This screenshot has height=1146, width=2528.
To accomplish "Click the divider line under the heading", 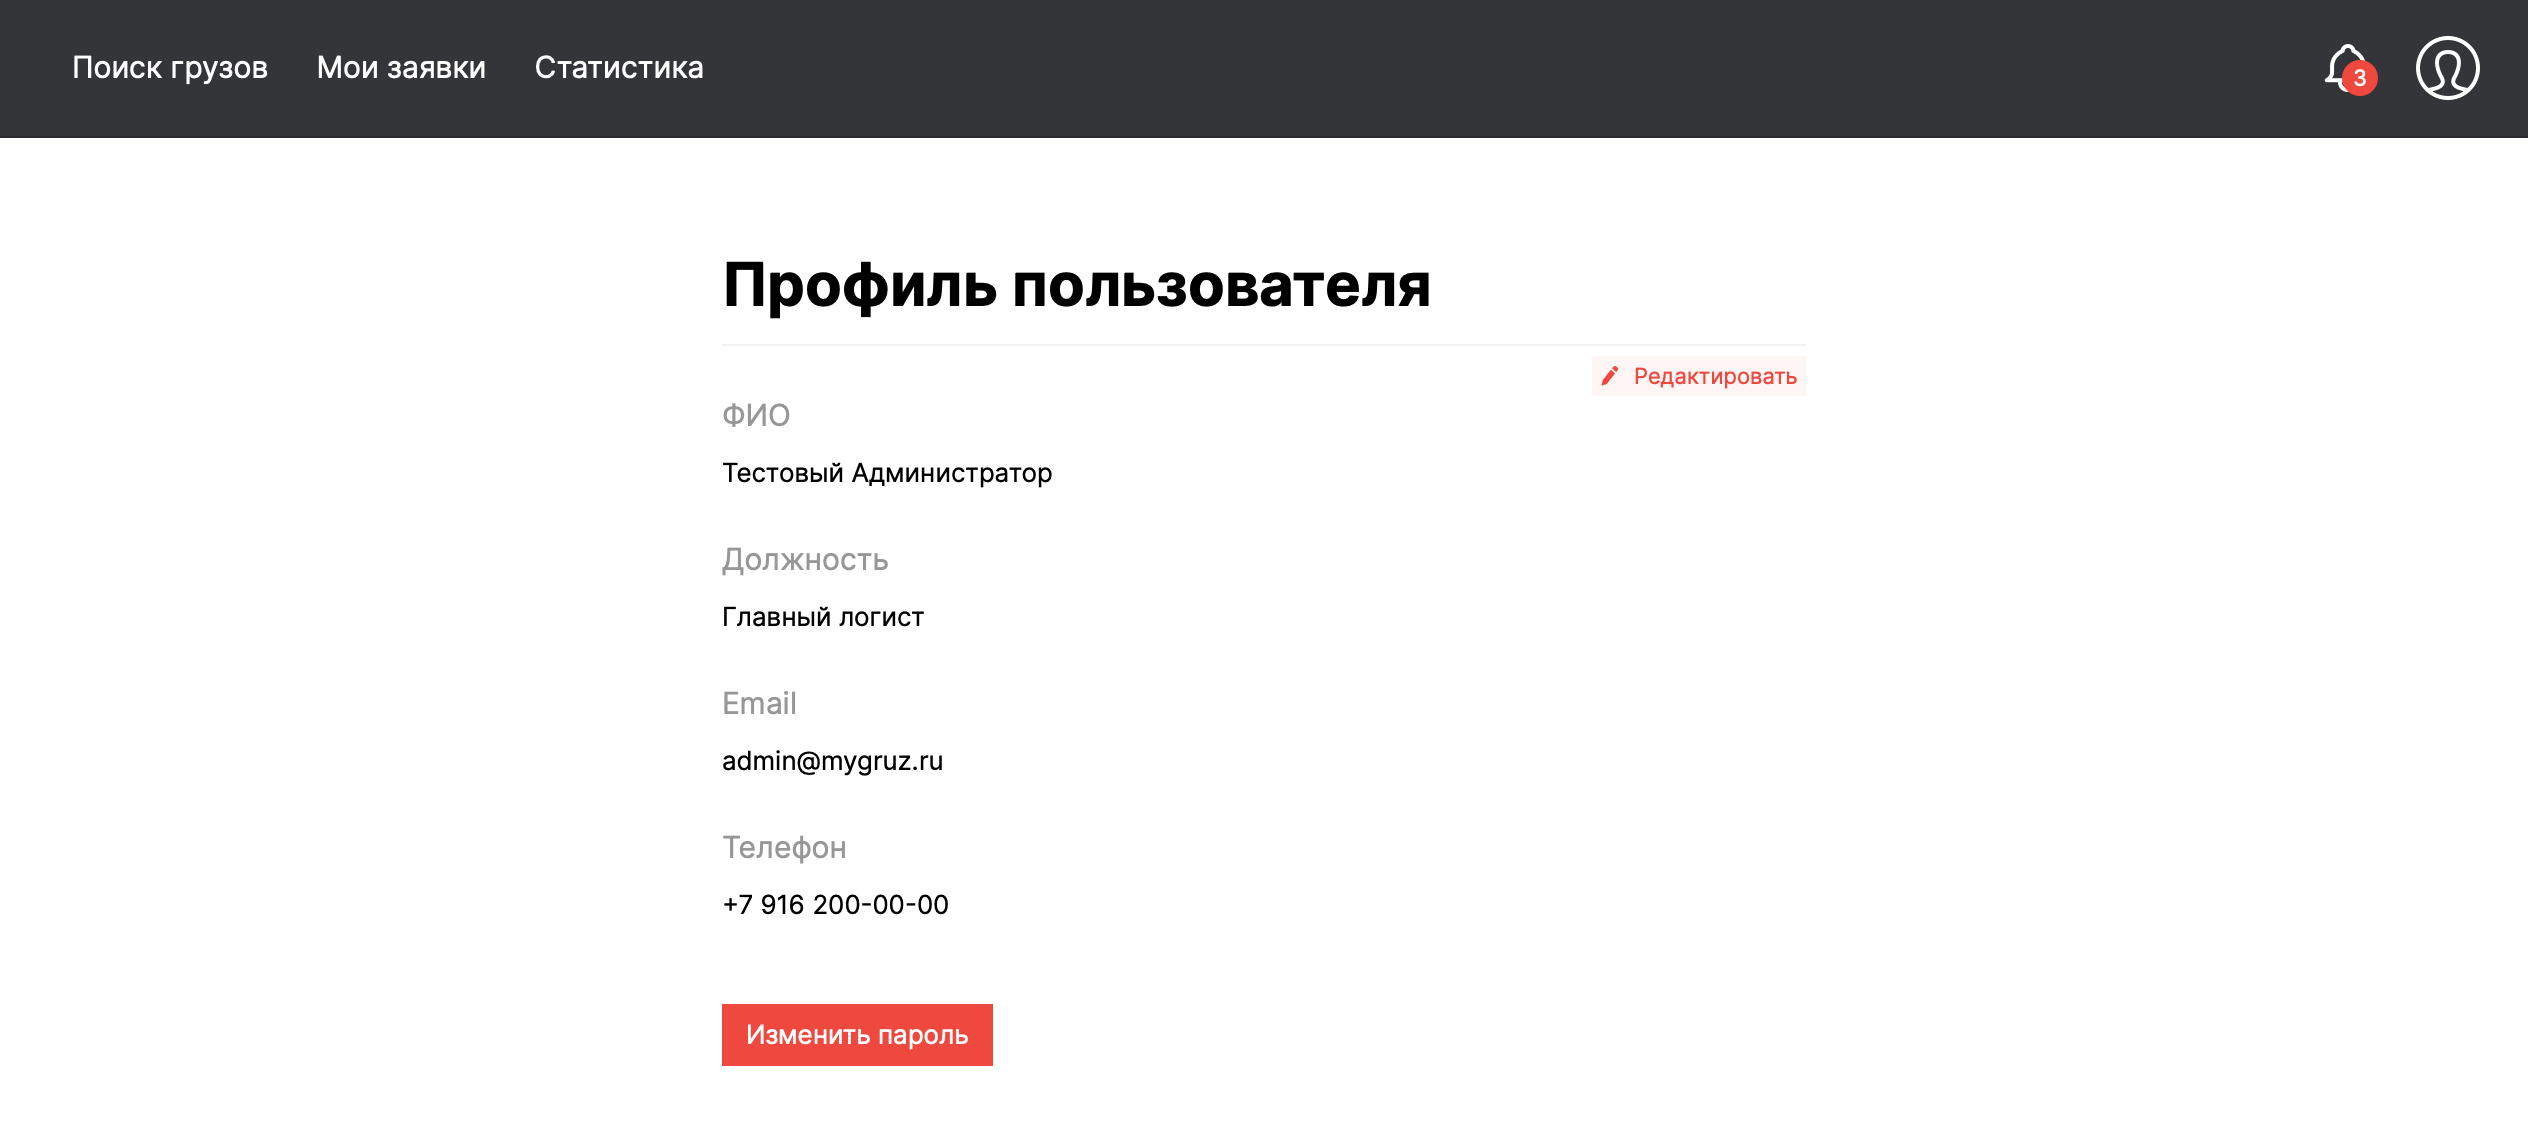I will tap(1264, 345).
